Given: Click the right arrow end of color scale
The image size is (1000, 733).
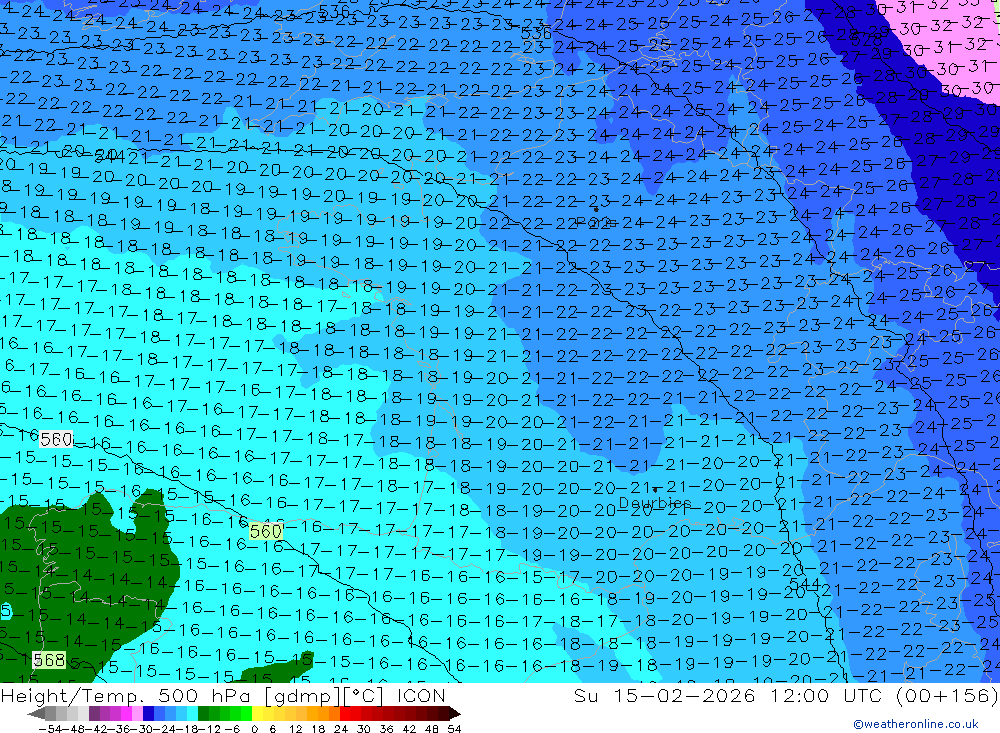Looking at the screenshot, I should point(455,714).
